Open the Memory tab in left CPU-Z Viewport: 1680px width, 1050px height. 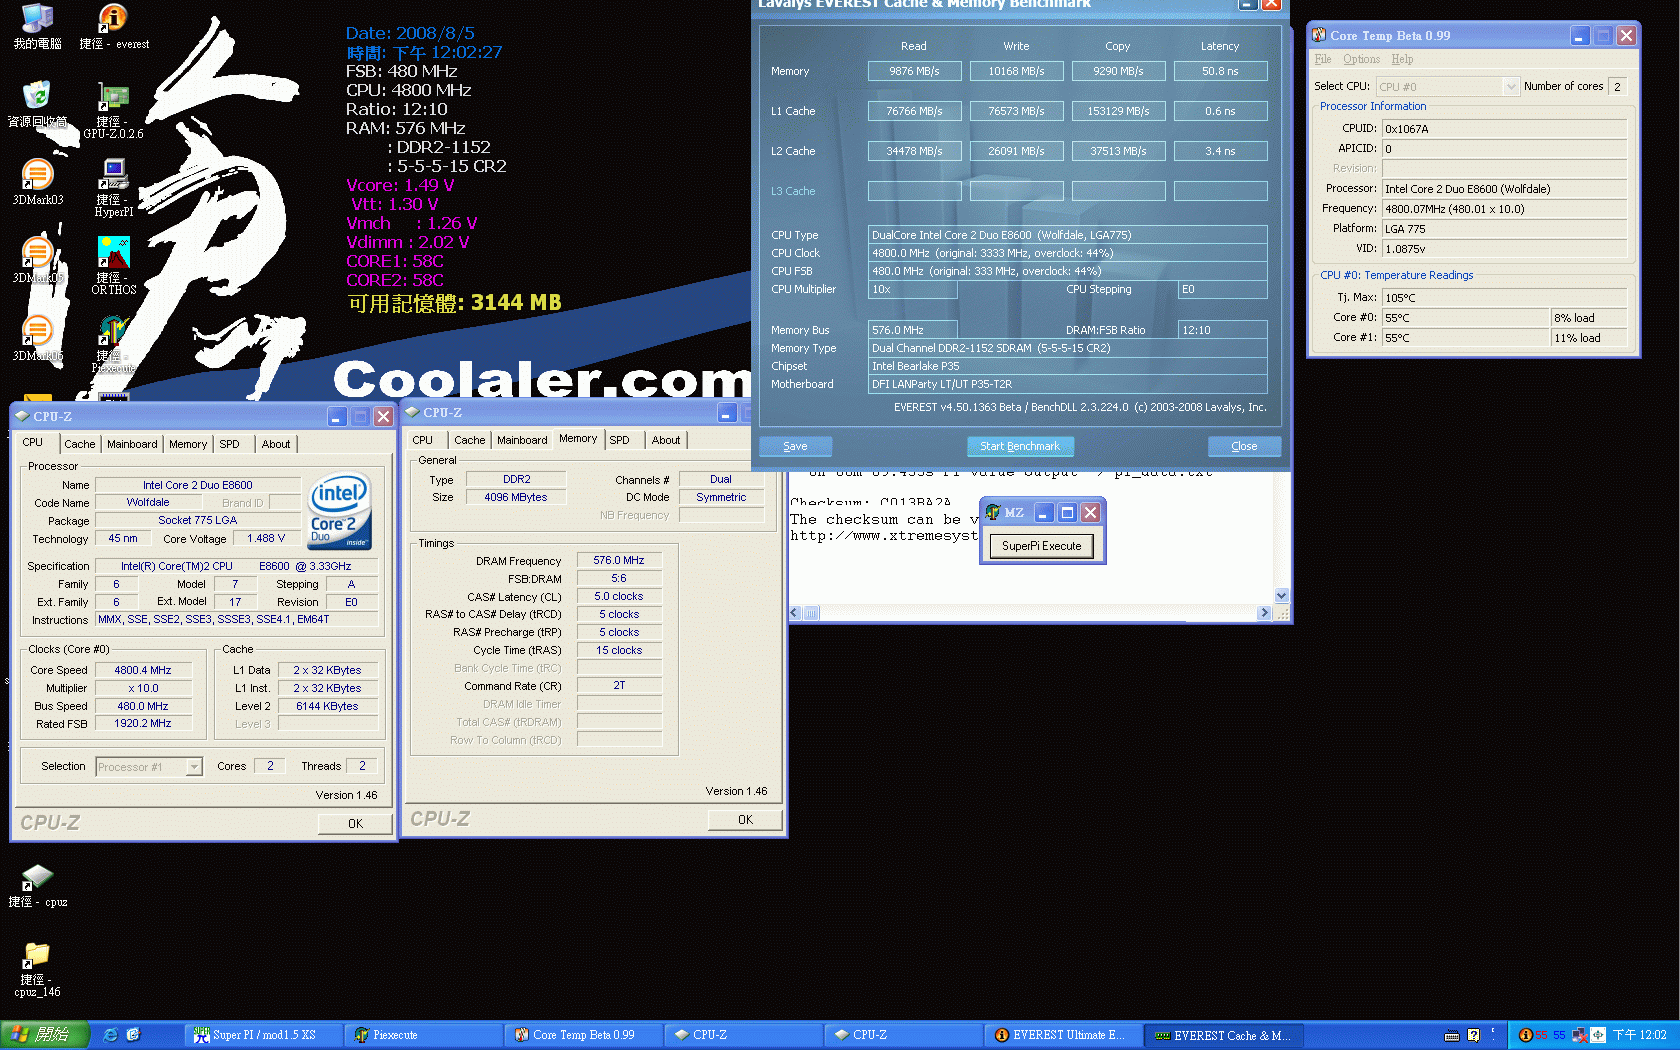188,444
